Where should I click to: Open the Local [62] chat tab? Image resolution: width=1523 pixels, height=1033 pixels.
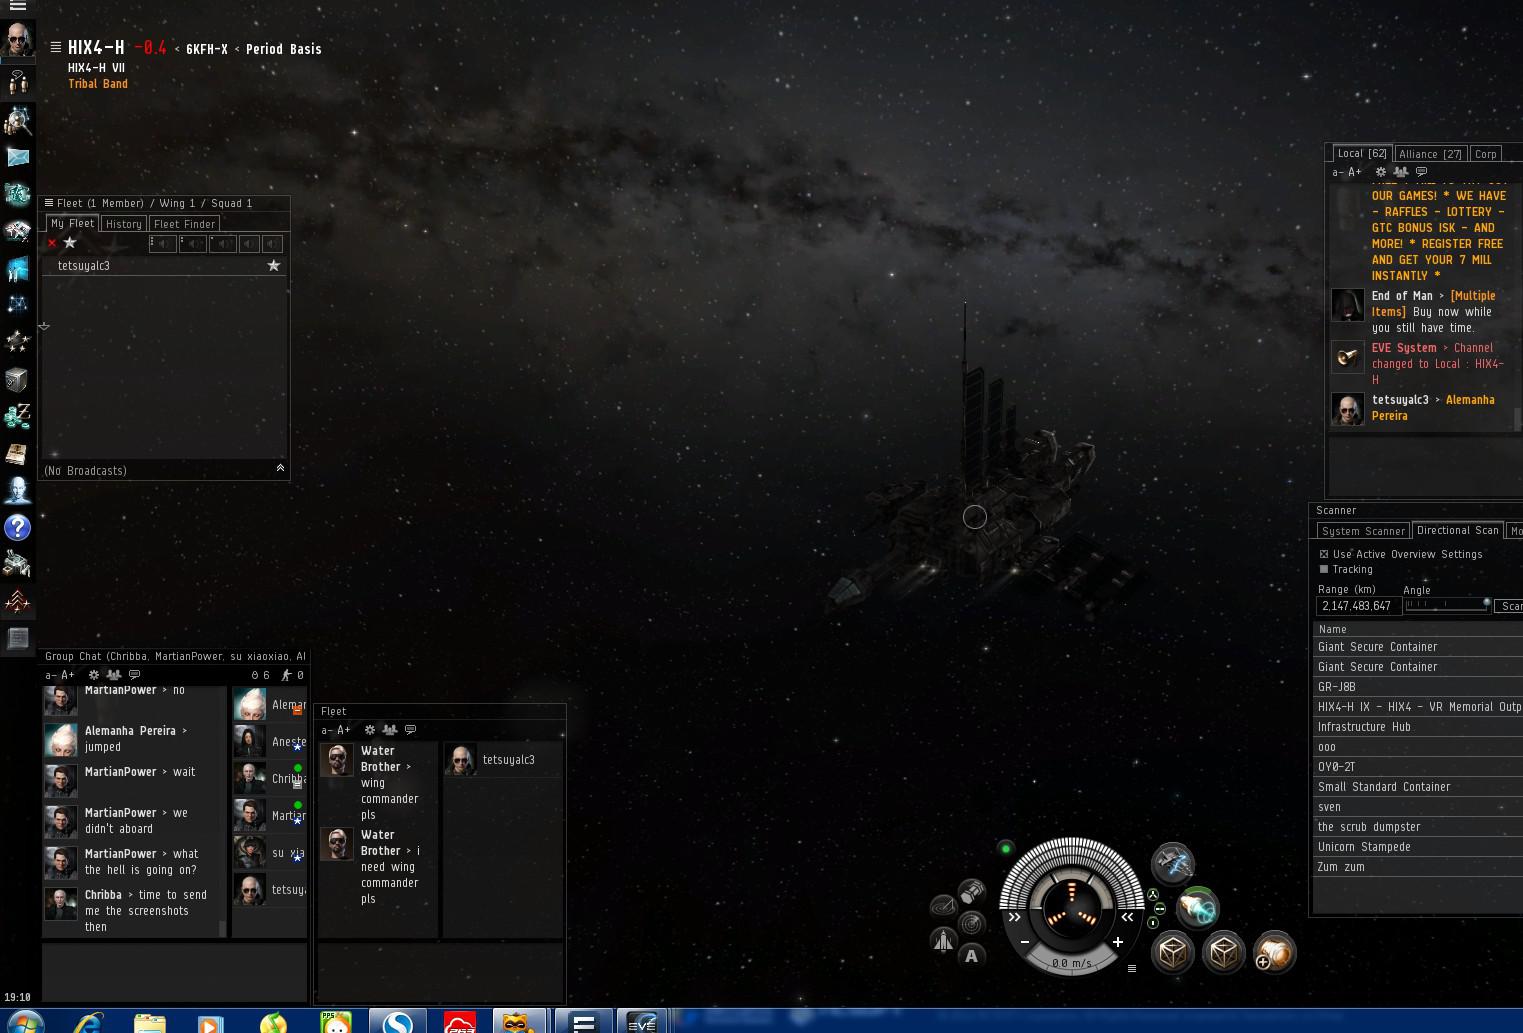click(x=1362, y=153)
